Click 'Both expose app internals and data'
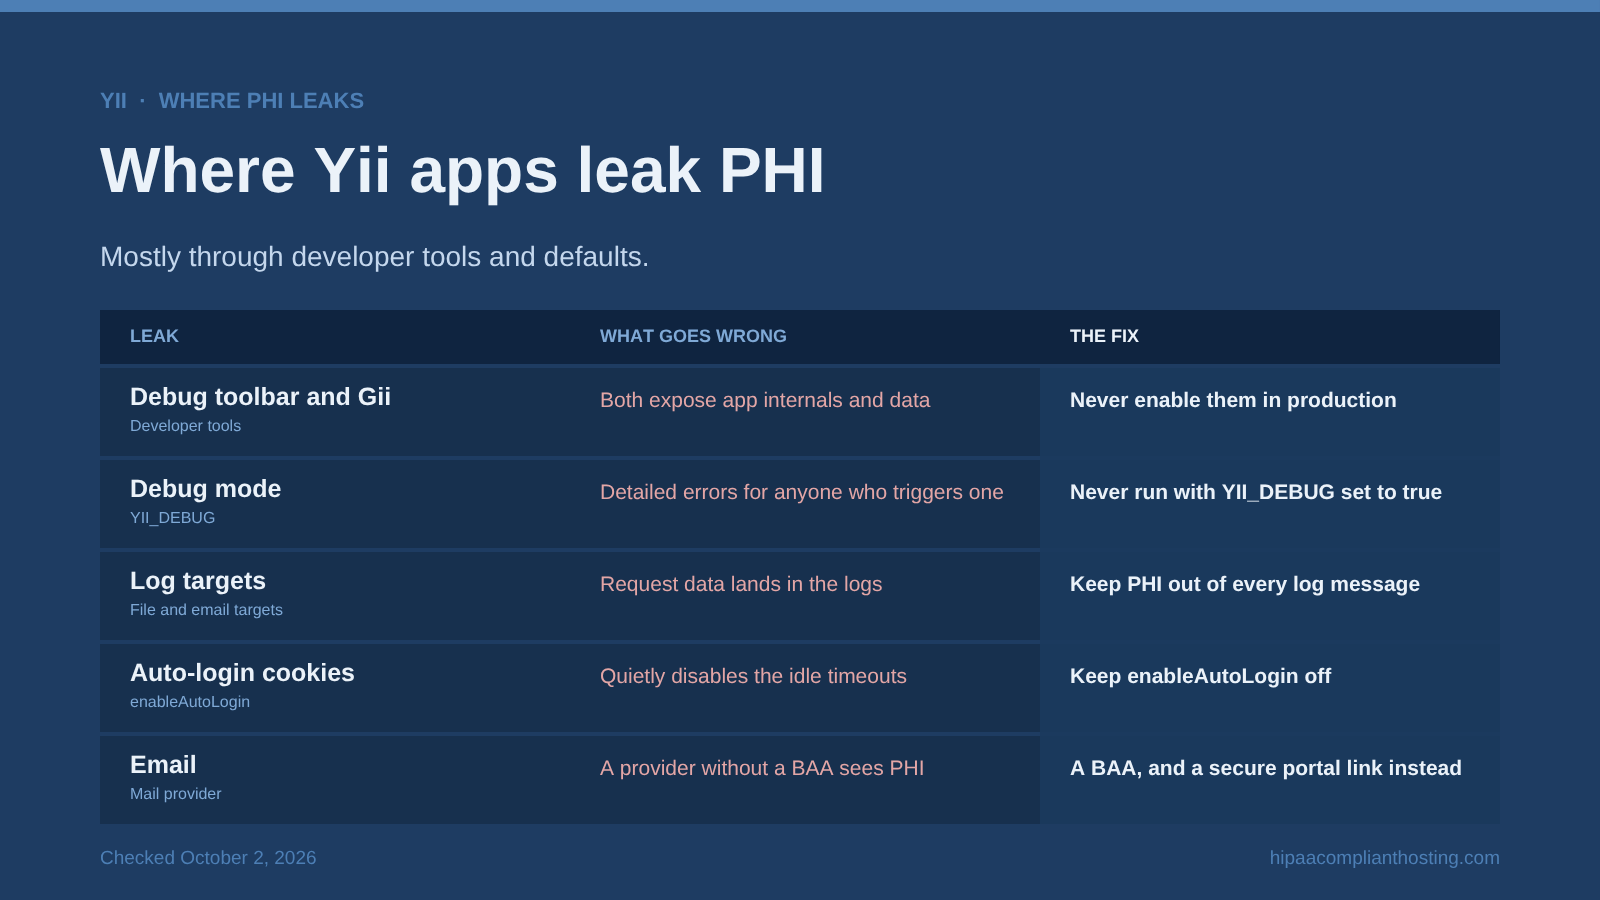The width and height of the screenshot is (1600, 900). (765, 400)
